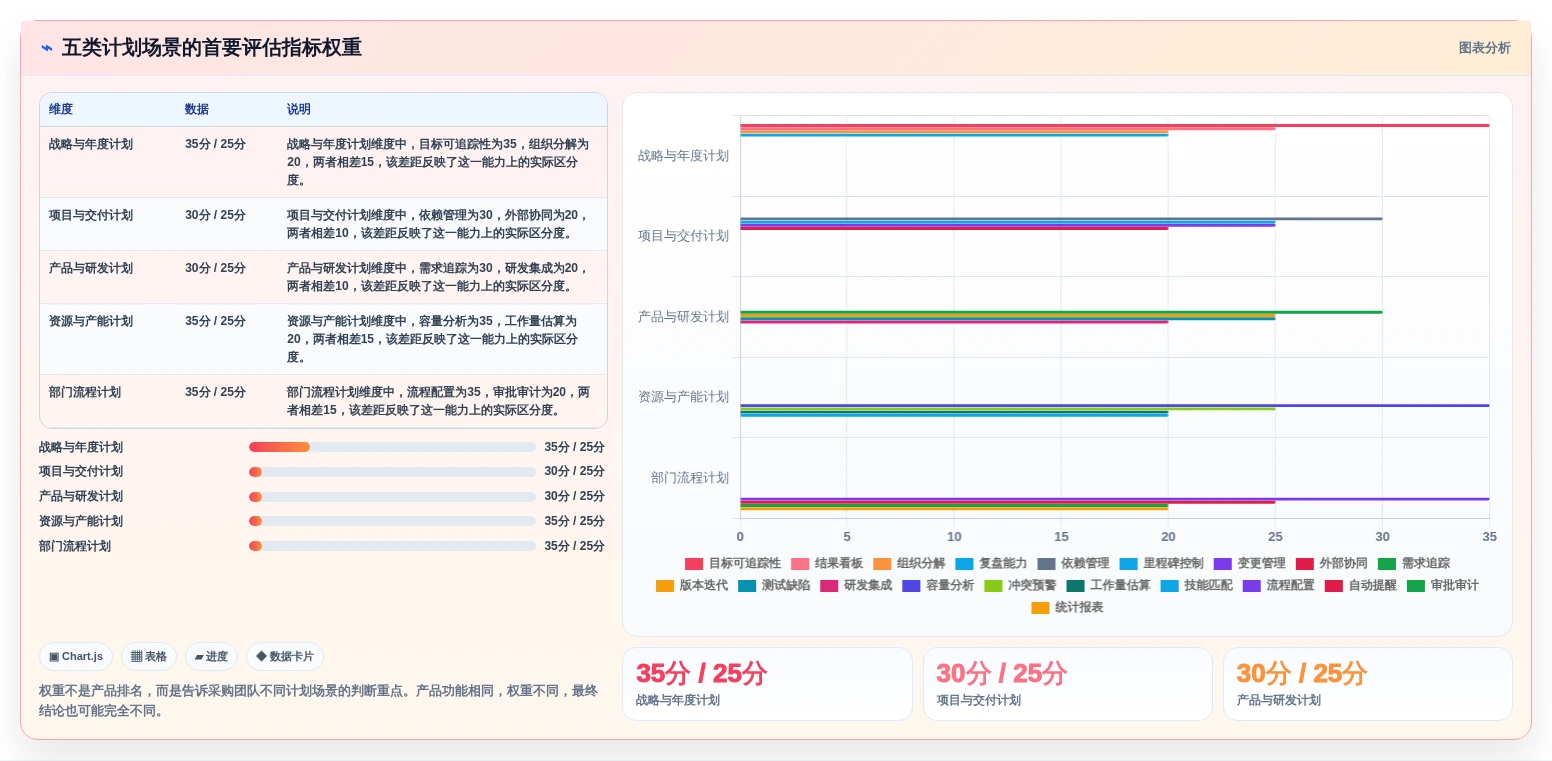
Task: Toggle 复盘能力 legend item
Action: pyautogui.click(x=990, y=564)
